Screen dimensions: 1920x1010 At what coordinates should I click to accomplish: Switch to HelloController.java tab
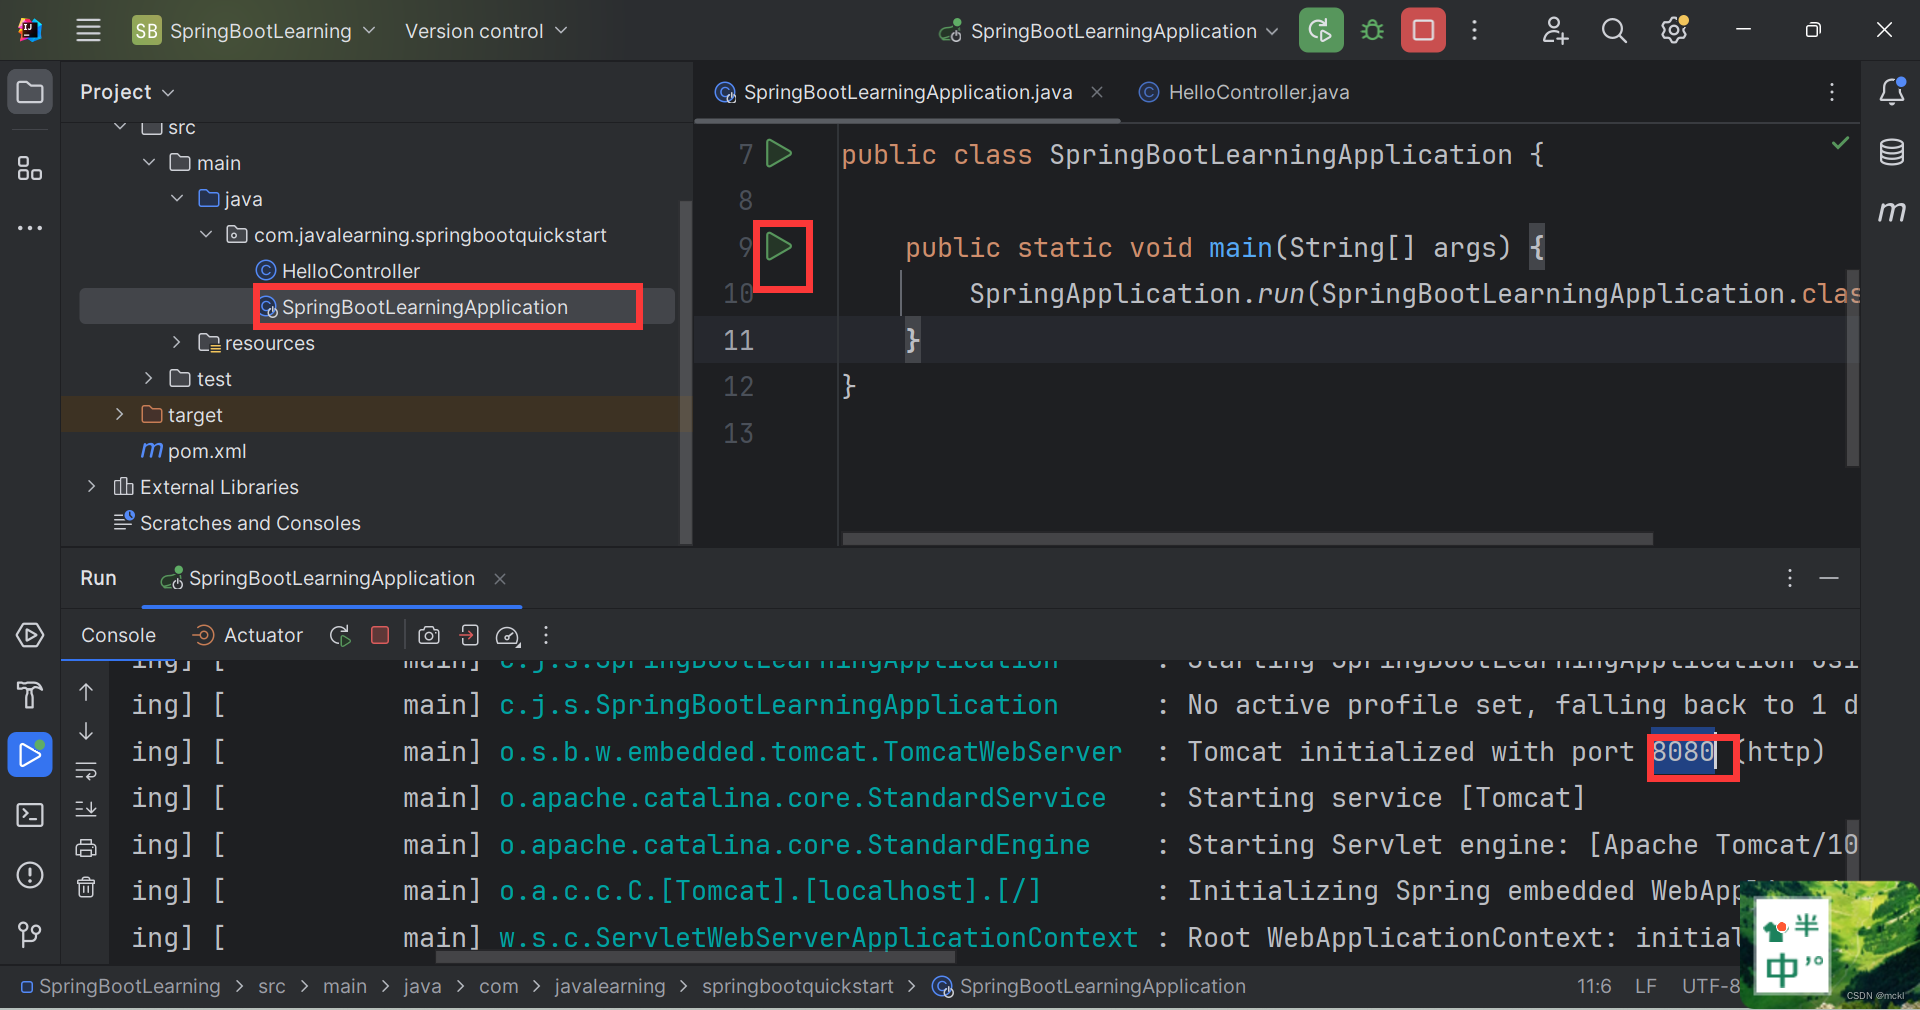click(1244, 92)
